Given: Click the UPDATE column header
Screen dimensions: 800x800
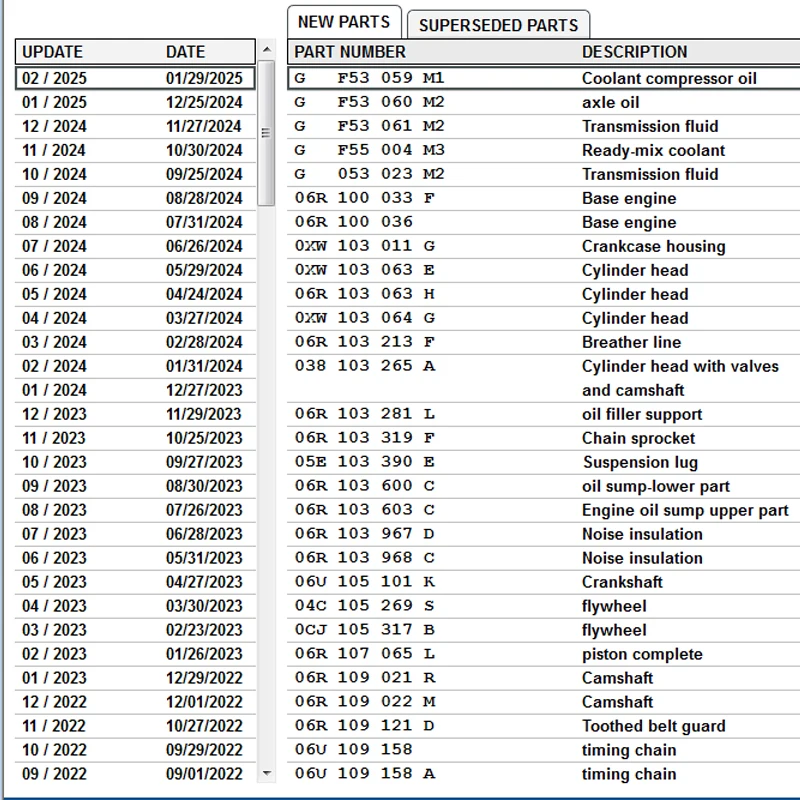Looking at the screenshot, I should [52, 52].
